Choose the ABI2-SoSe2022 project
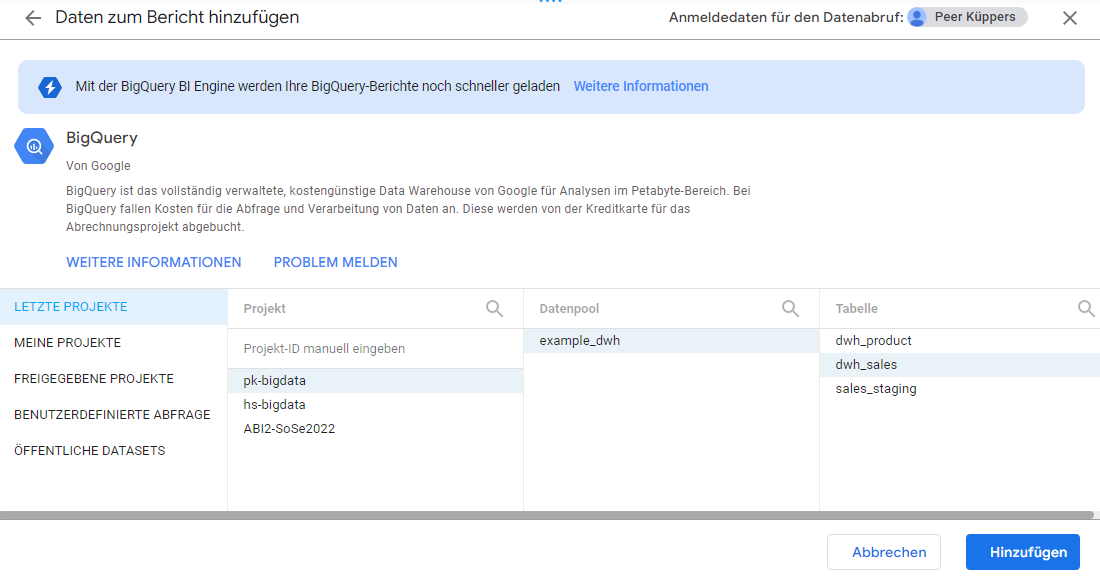The image size is (1100, 579). [375, 428]
